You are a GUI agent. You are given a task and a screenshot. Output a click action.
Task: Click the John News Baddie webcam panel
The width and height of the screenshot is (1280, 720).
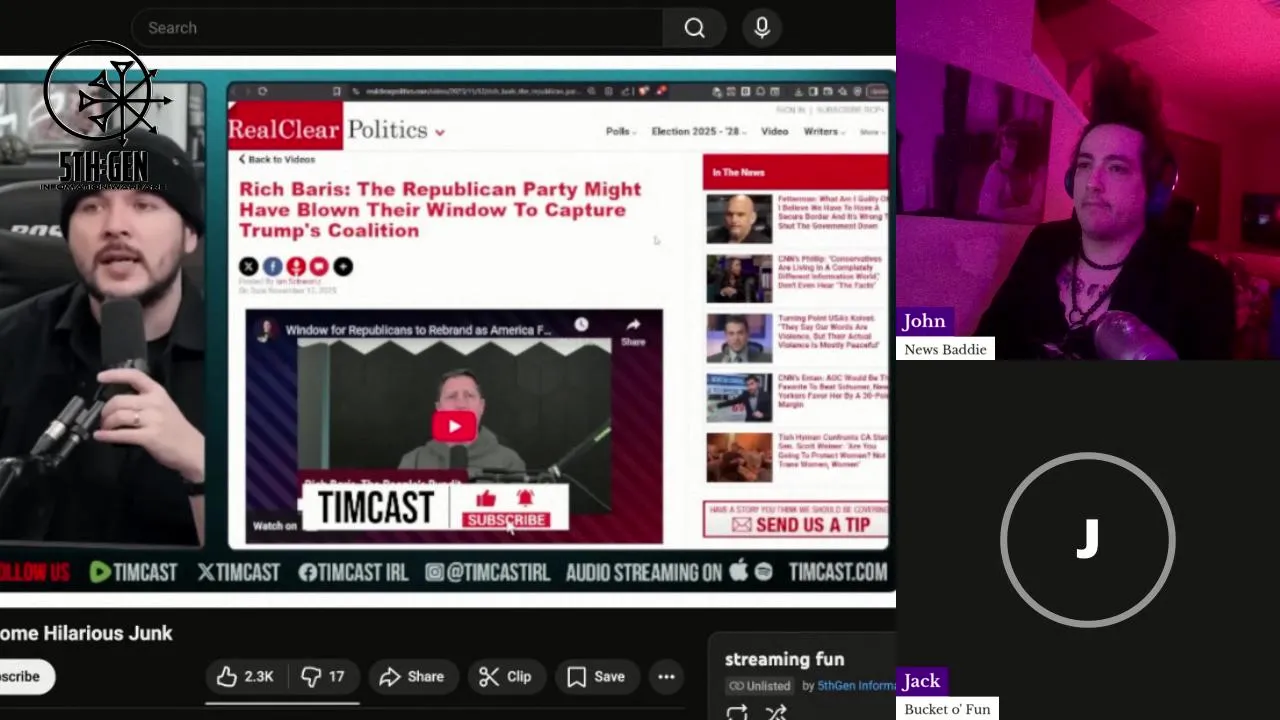(1088, 180)
